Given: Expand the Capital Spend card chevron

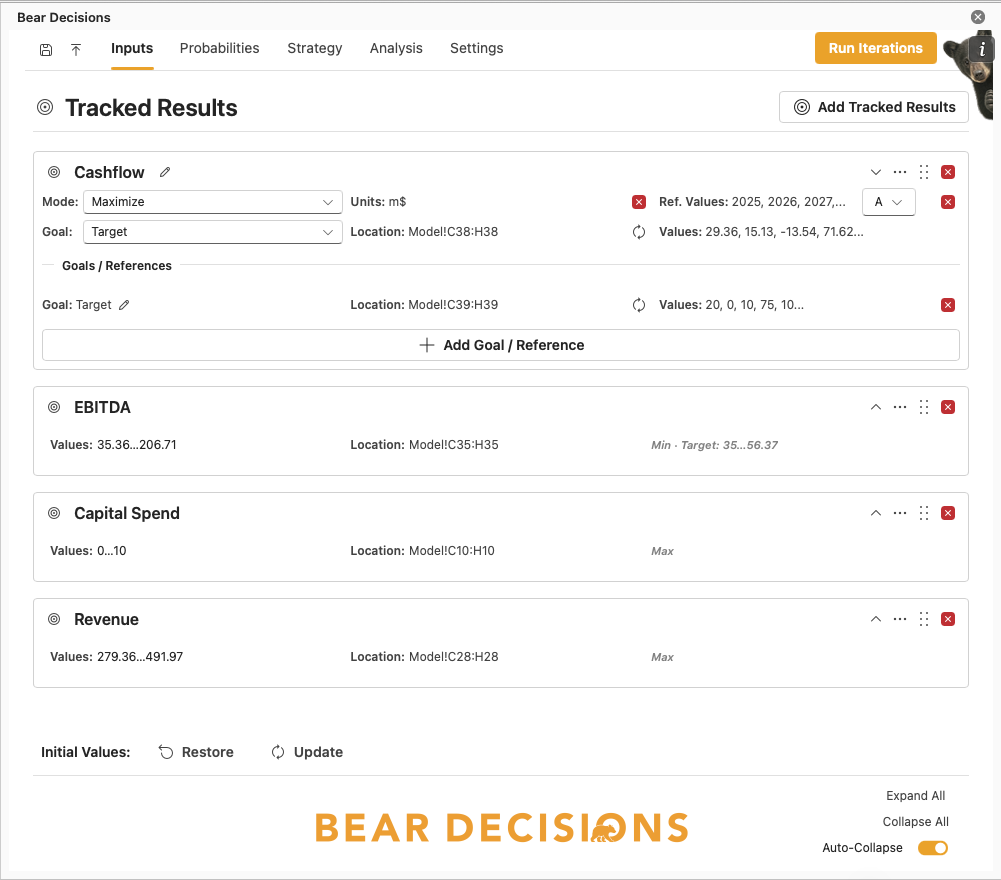Looking at the screenshot, I should 876,513.
